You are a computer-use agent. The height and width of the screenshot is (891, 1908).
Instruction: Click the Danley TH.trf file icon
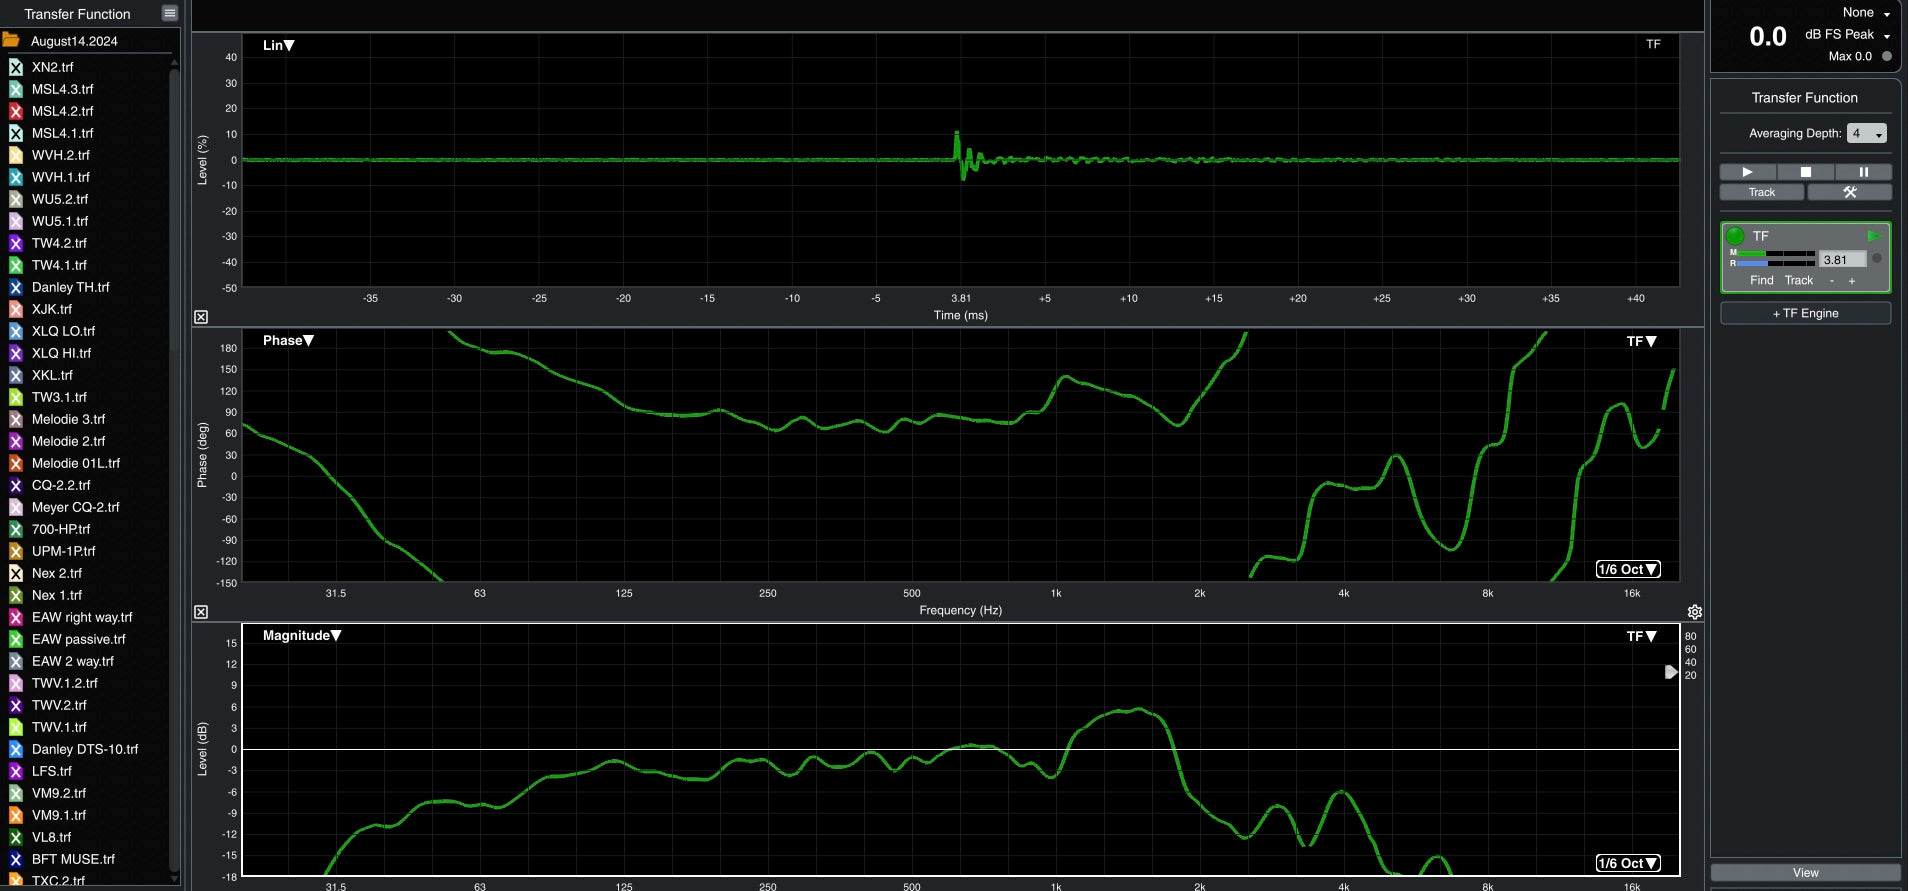point(16,287)
